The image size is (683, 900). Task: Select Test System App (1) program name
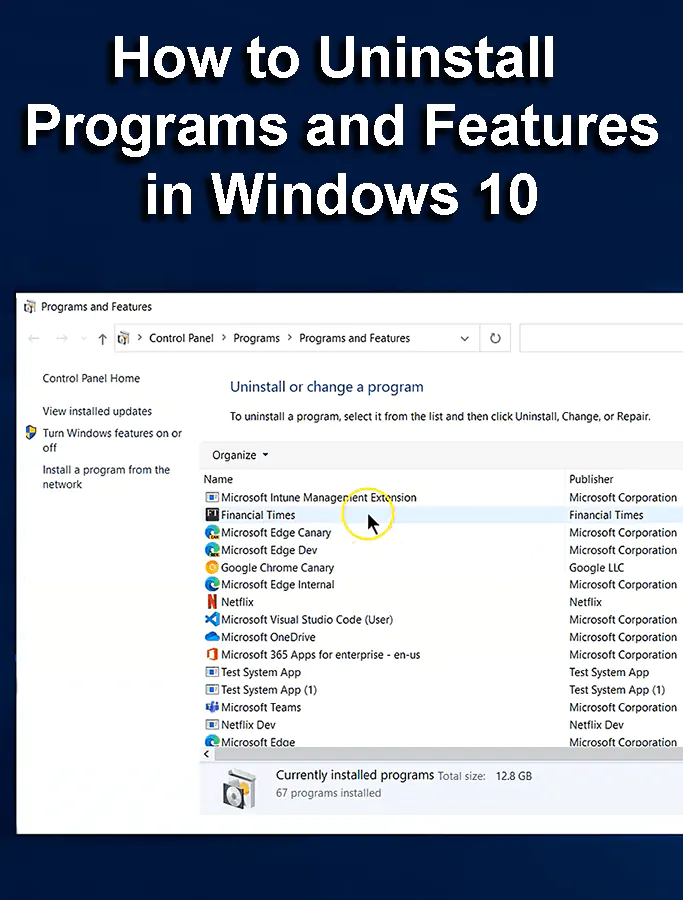click(269, 689)
